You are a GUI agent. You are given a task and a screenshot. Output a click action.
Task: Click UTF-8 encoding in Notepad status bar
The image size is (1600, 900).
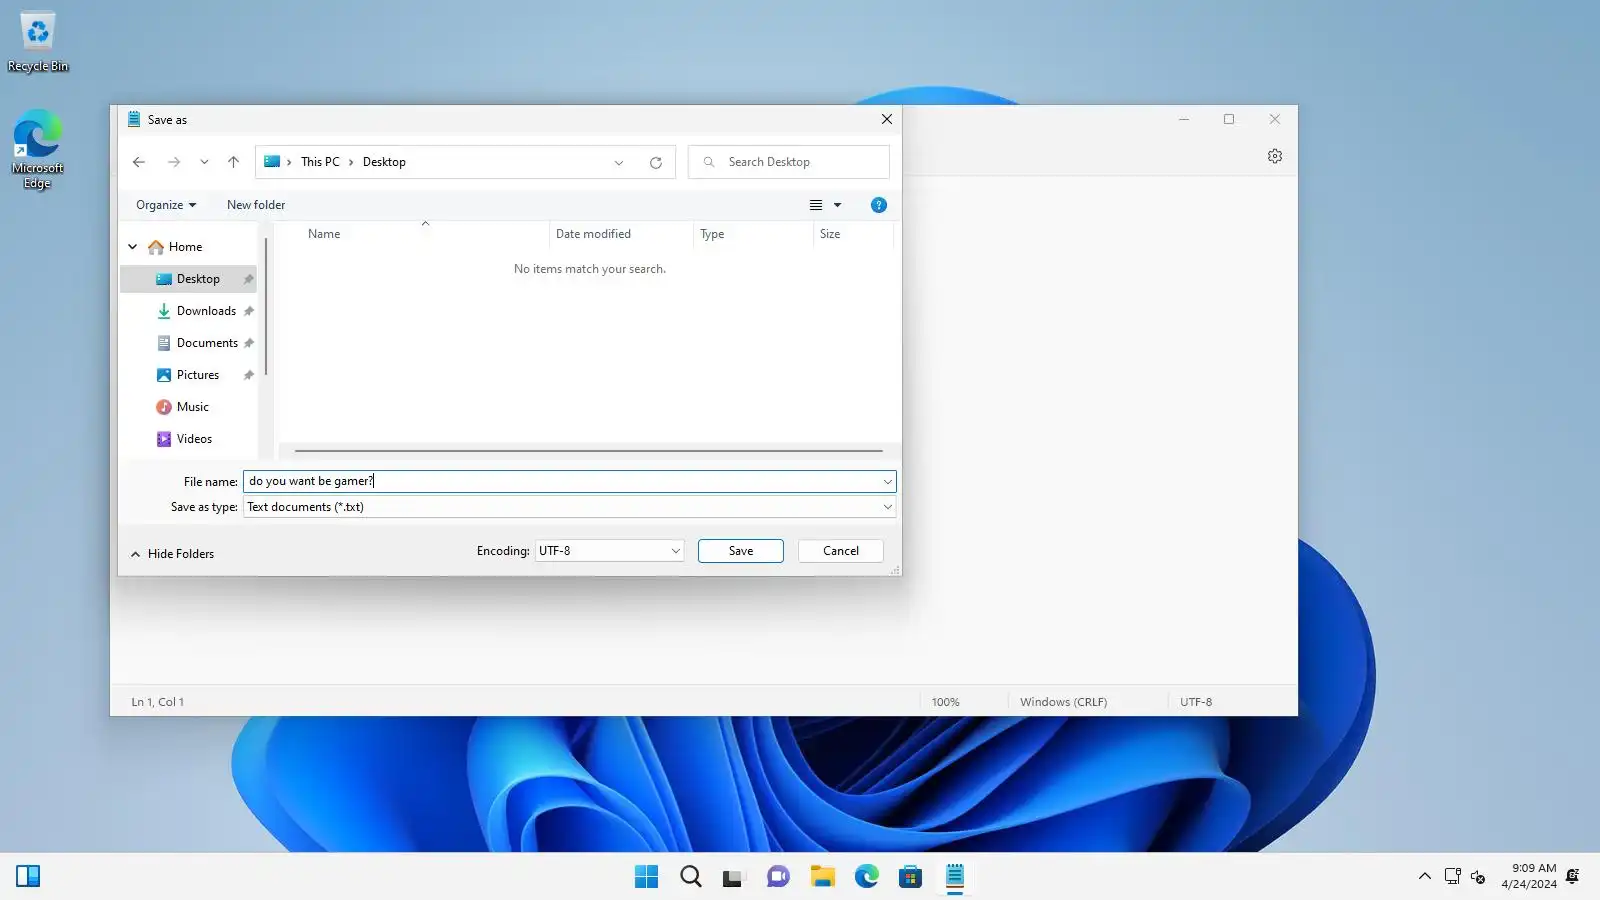click(x=1196, y=702)
